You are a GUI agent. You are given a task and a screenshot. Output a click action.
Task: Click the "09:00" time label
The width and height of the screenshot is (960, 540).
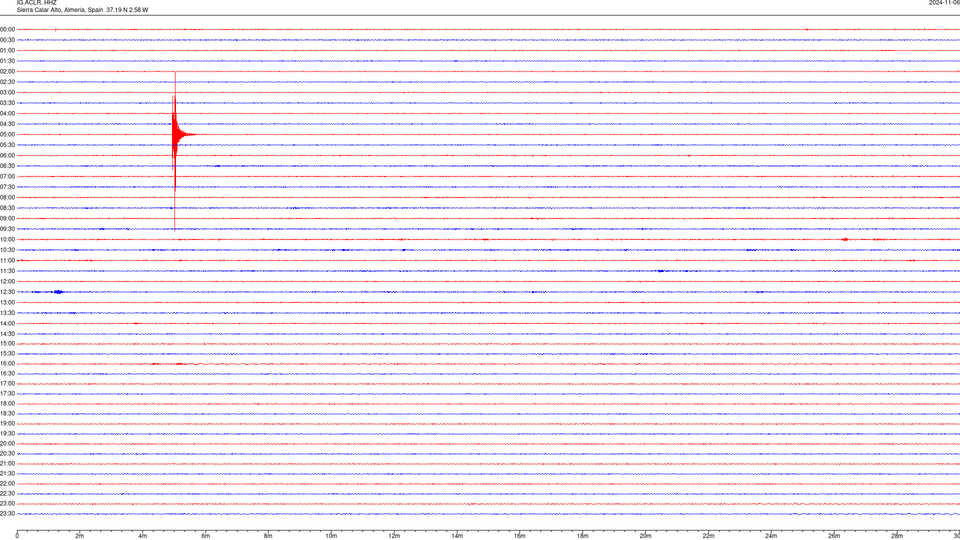[x=8, y=219]
